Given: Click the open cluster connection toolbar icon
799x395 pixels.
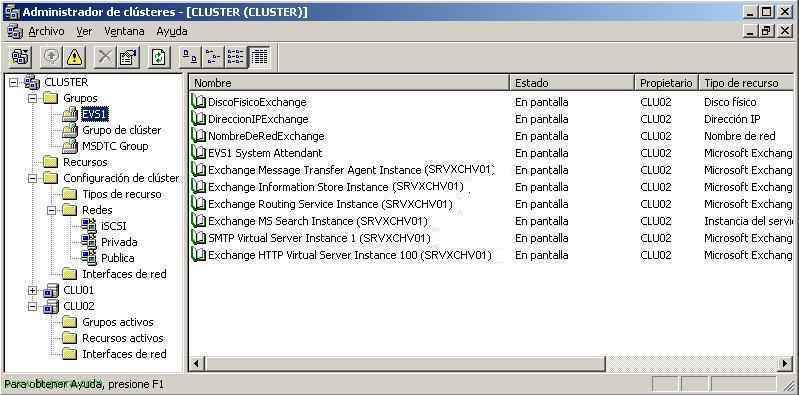Looking at the screenshot, I should coord(20,57).
